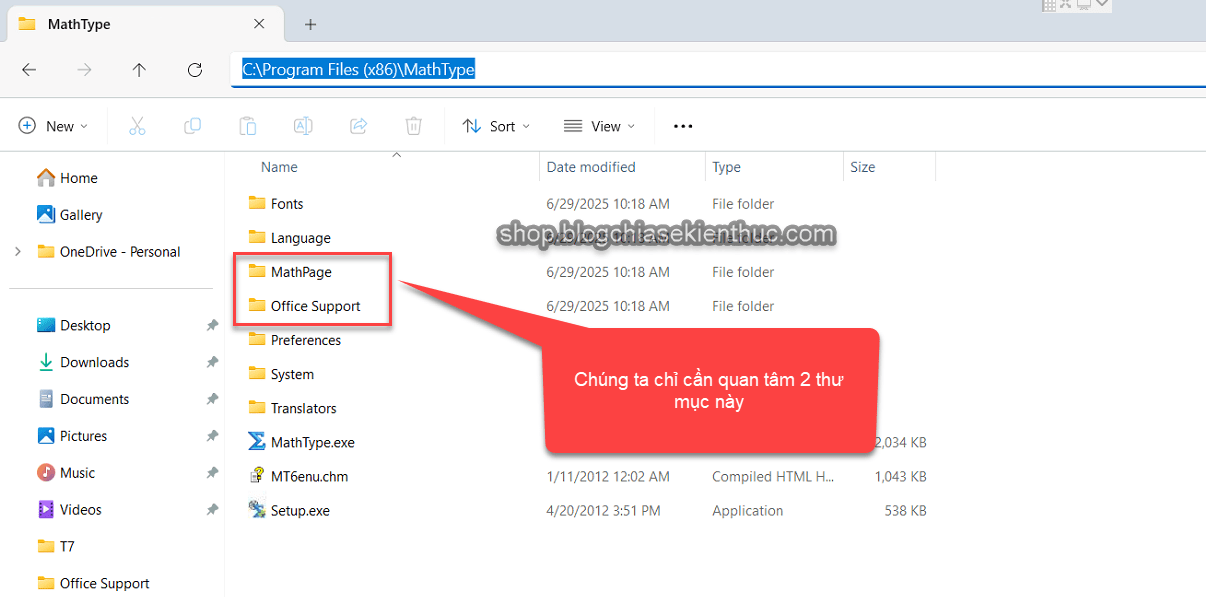Click the MathType.exe sigma icon
1206x597 pixels.
point(257,442)
